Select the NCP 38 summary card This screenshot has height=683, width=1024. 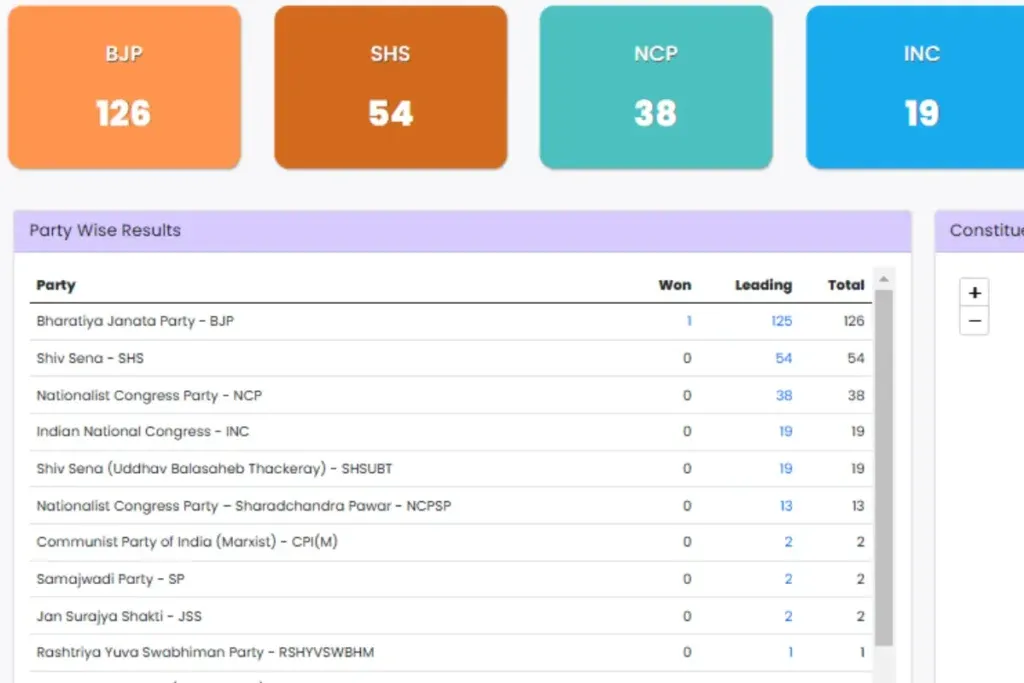click(x=656, y=87)
